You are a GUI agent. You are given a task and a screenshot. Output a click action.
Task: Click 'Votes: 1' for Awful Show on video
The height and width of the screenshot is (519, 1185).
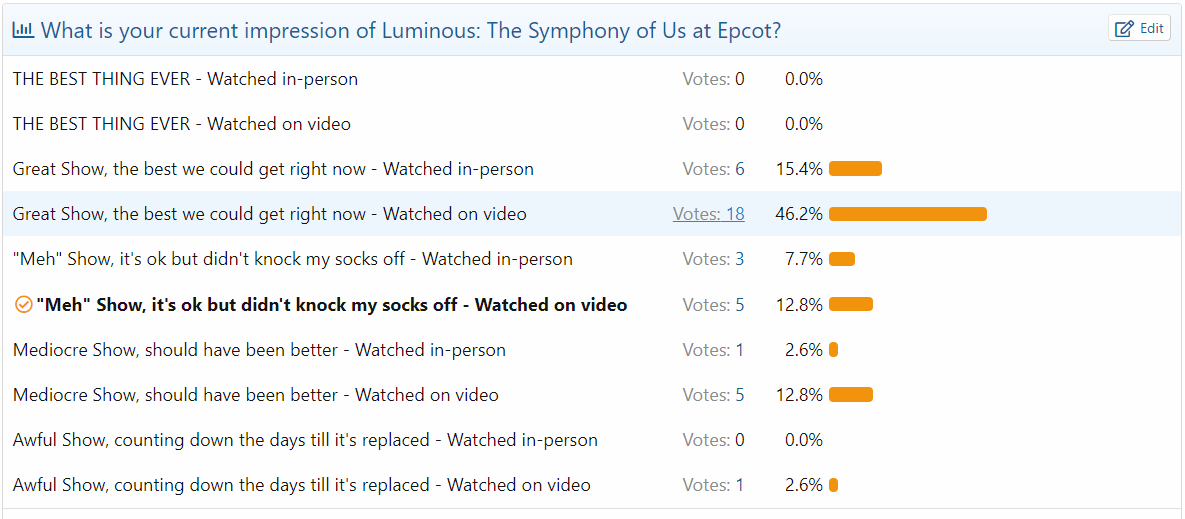pos(713,485)
